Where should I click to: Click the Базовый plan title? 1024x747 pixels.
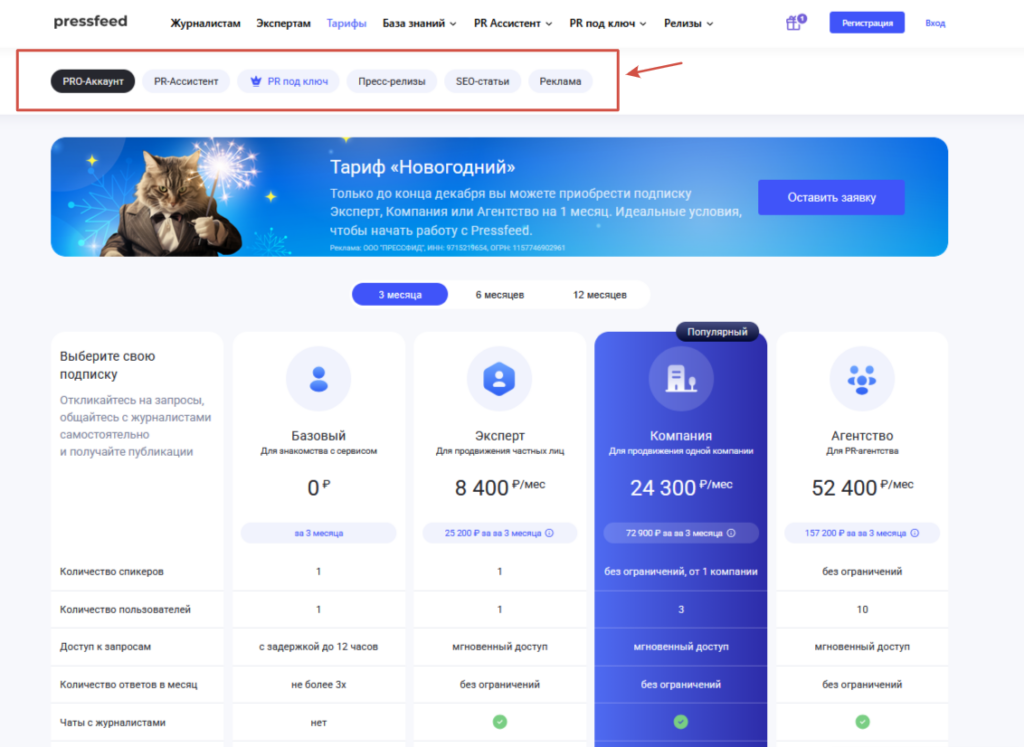319,436
